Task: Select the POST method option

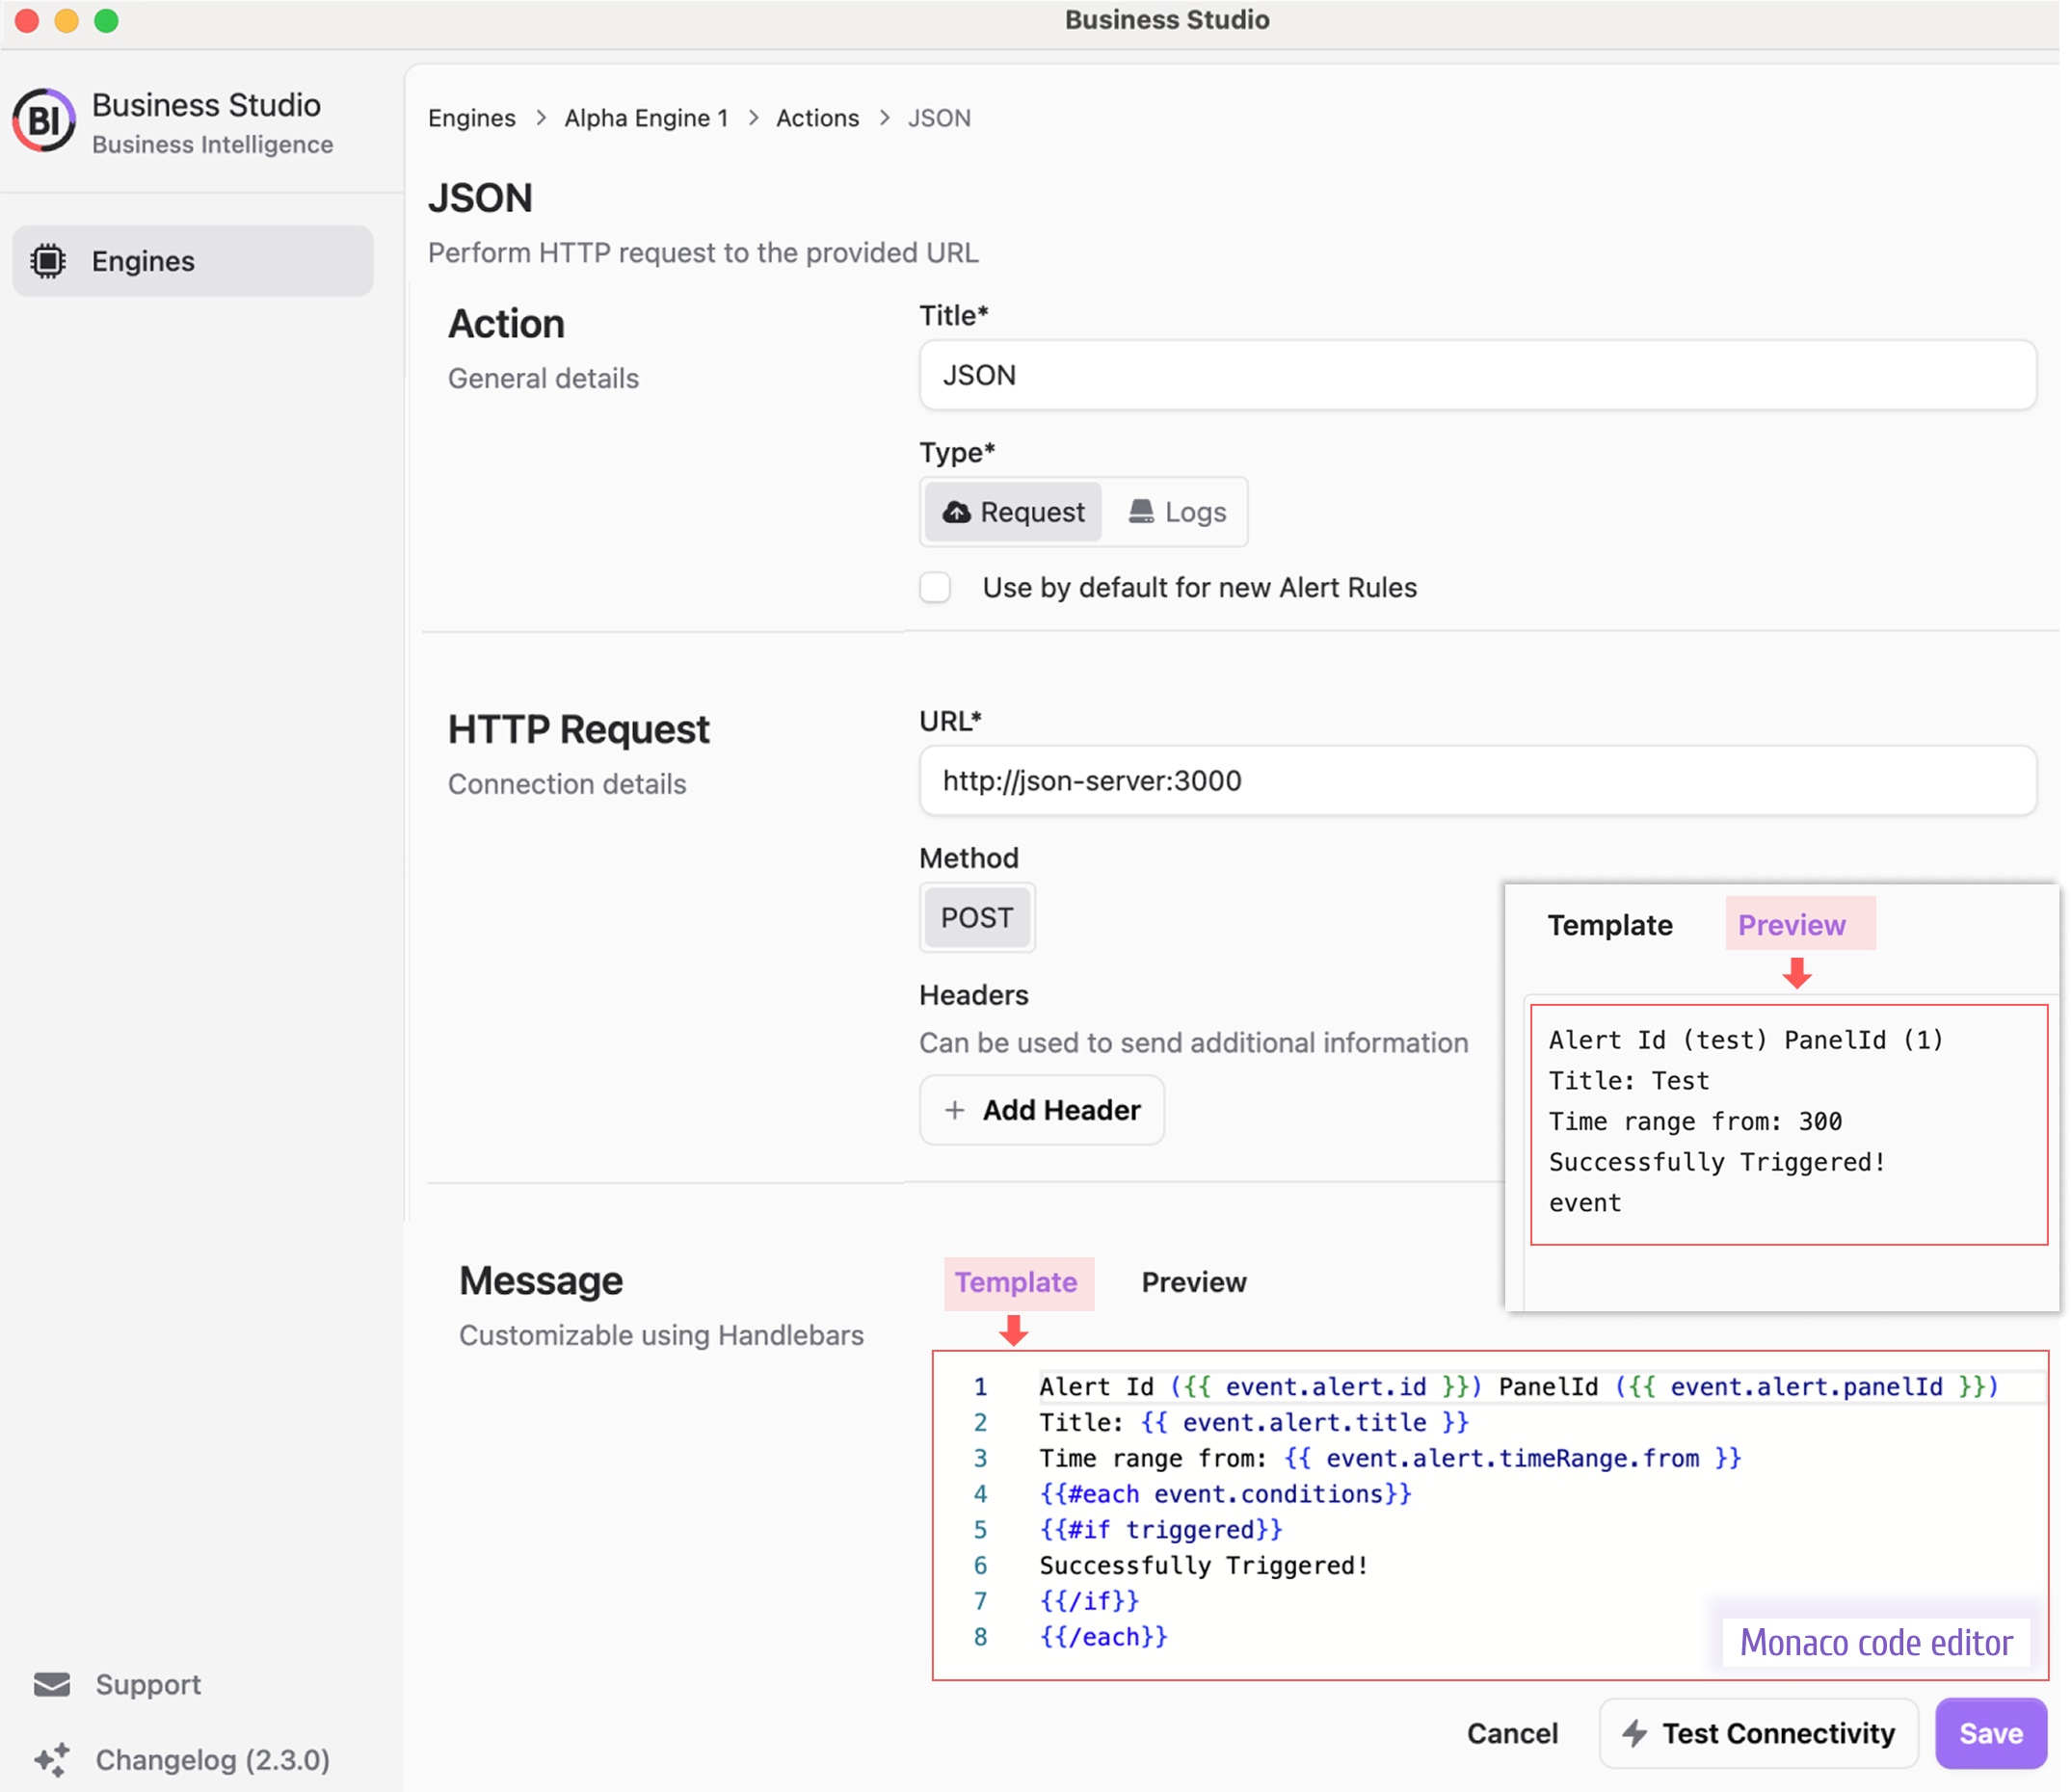Action: pos(977,917)
